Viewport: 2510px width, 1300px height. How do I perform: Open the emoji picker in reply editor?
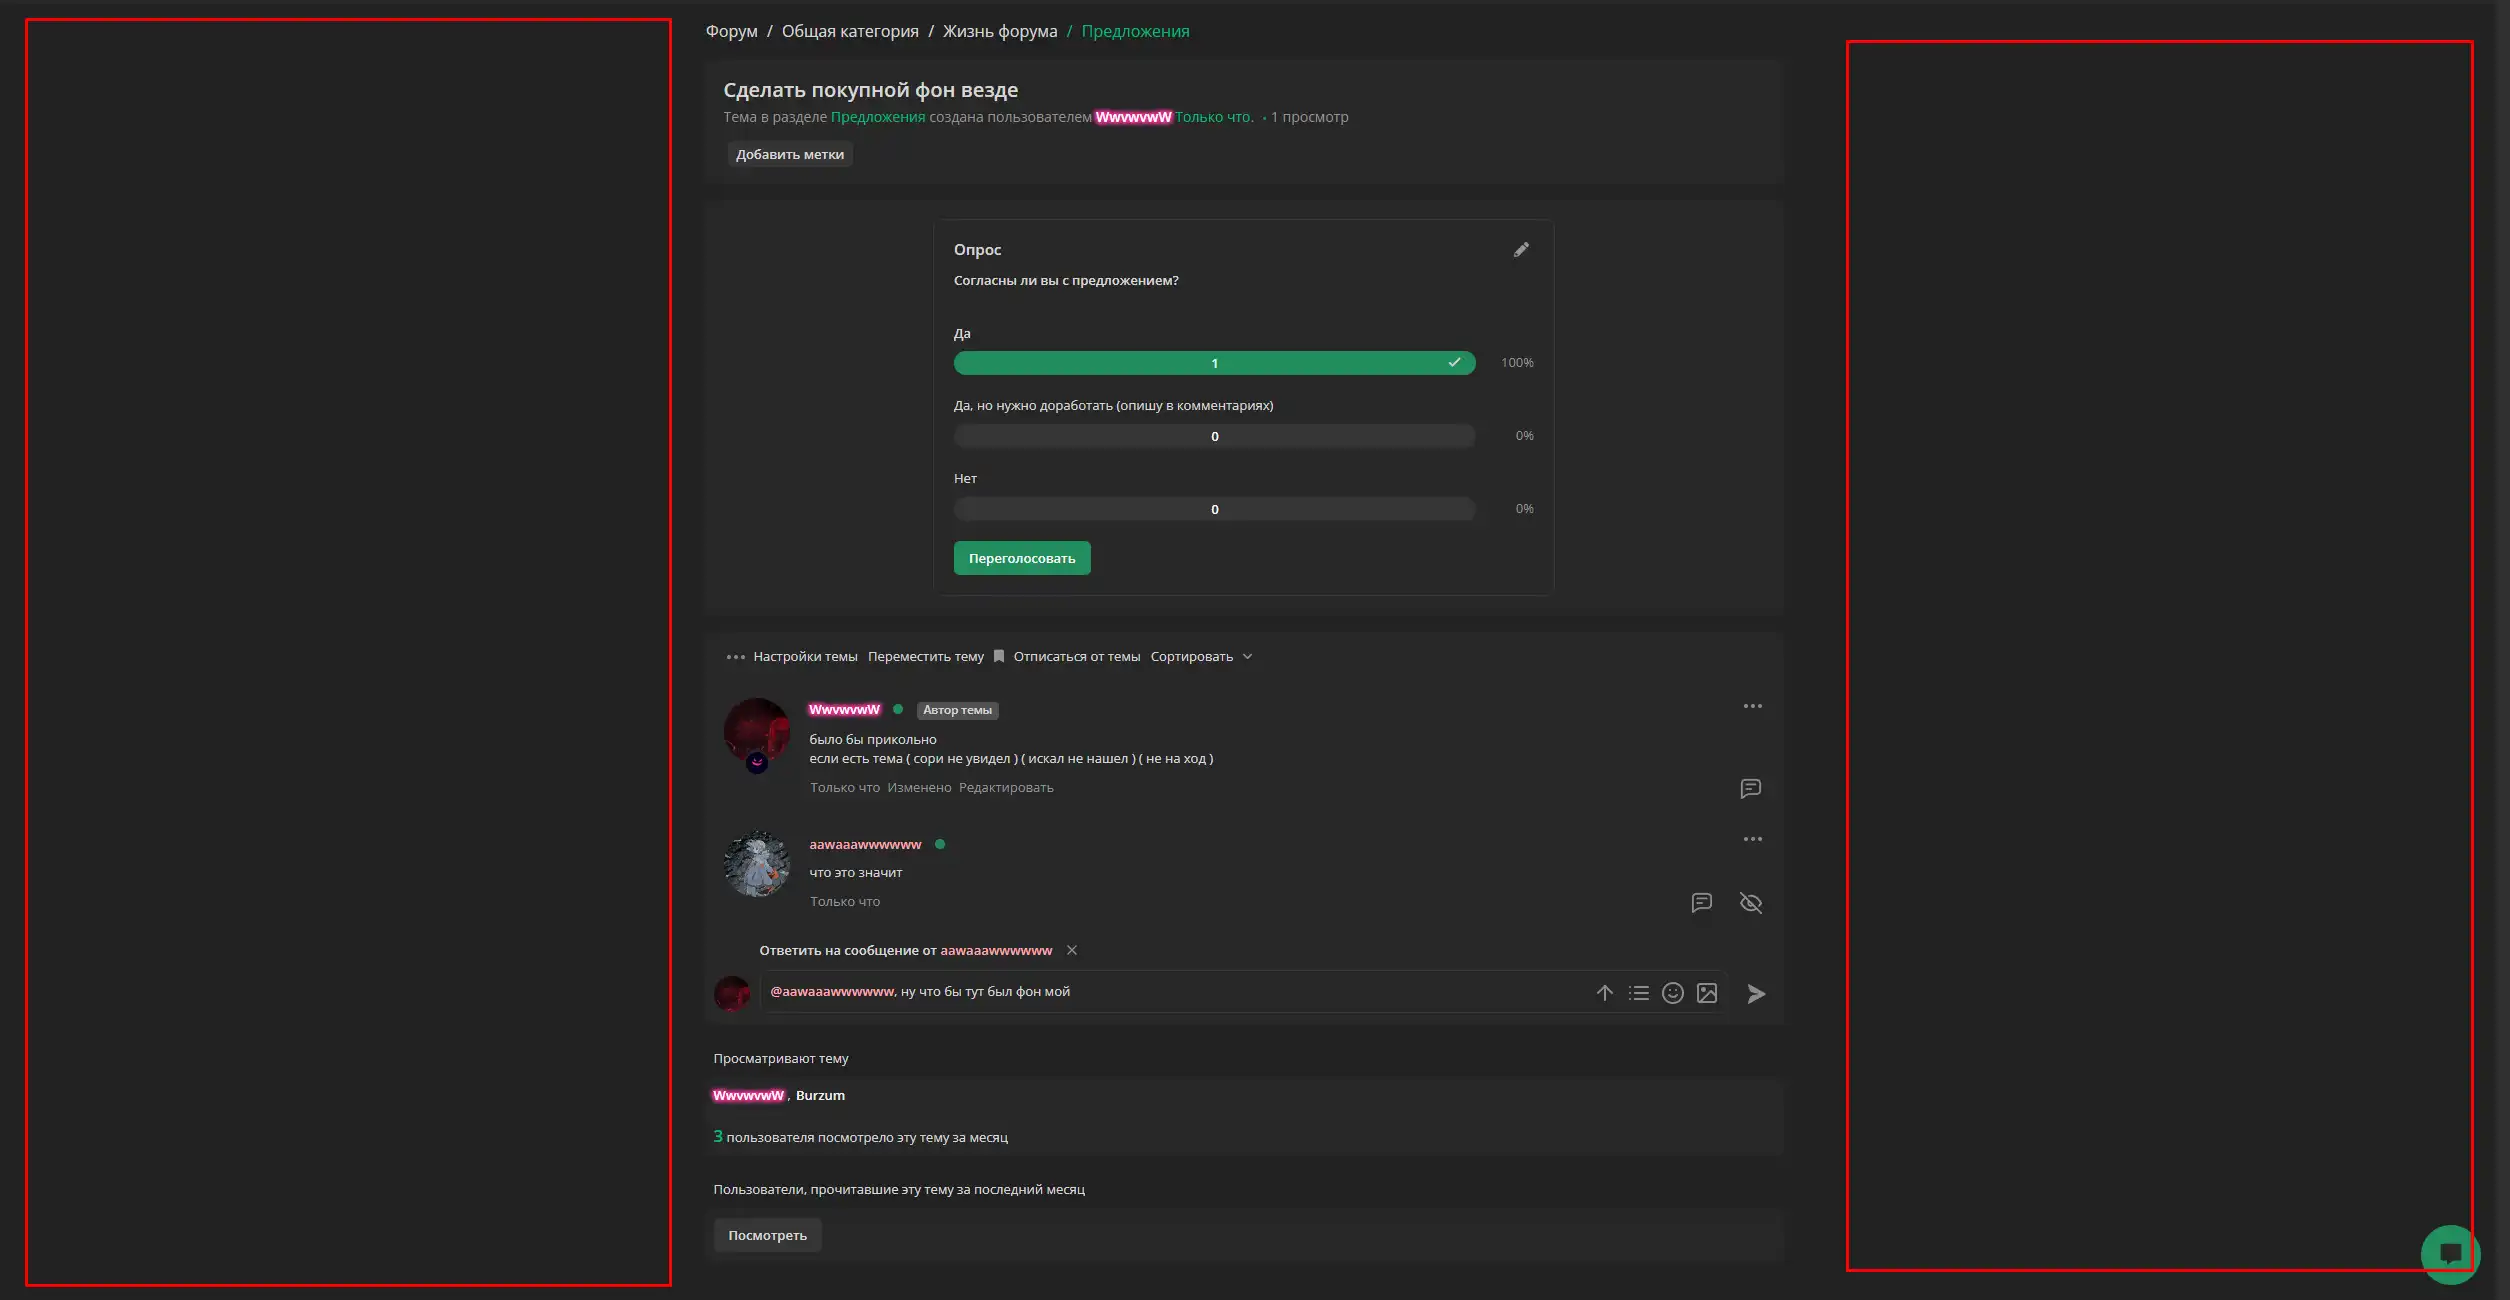[1673, 993]
